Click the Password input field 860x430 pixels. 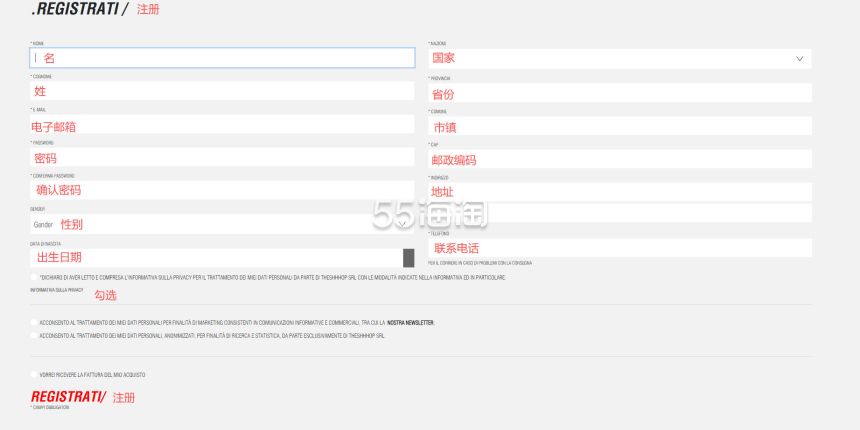click(222, 158)
